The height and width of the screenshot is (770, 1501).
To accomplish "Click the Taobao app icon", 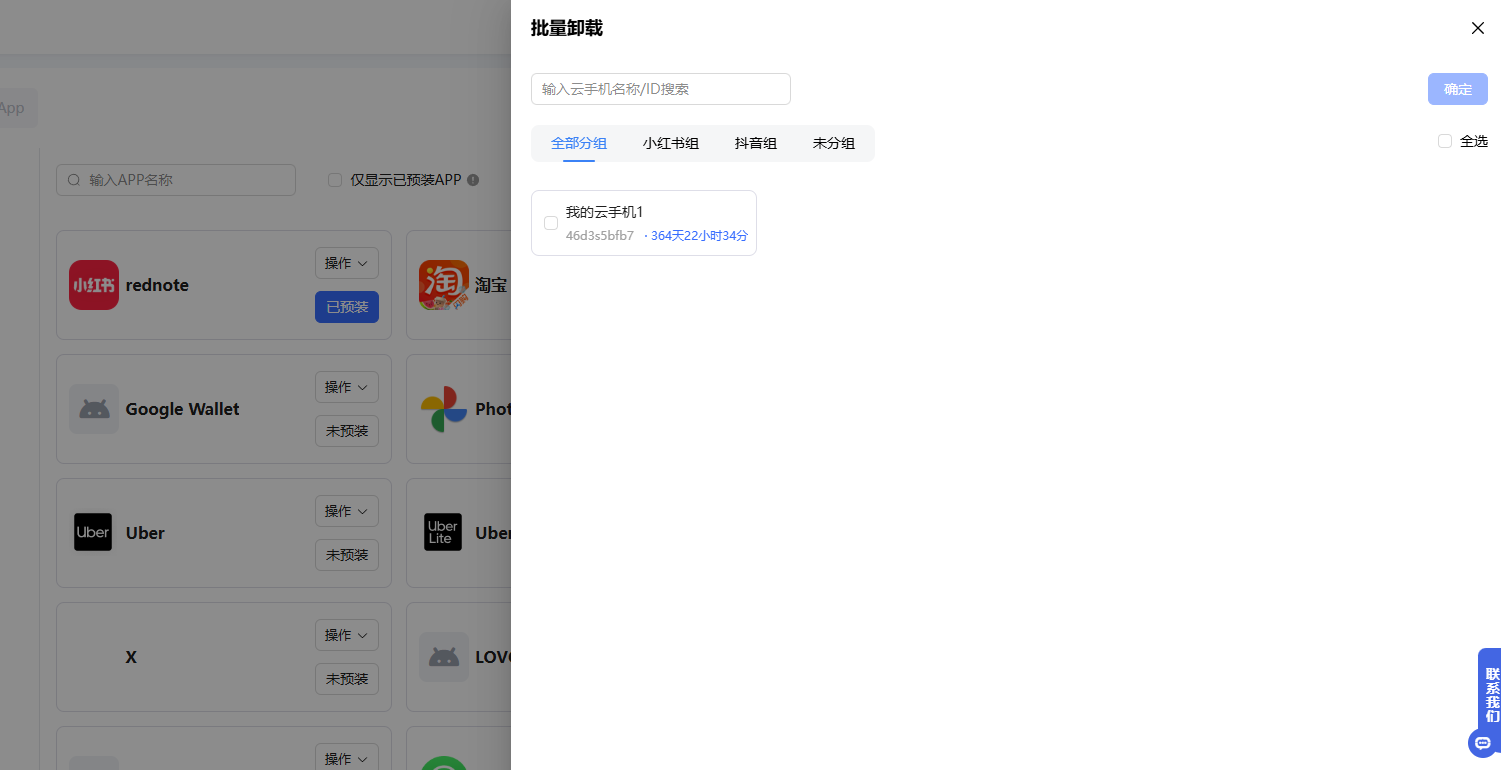I will click(444, 285).
